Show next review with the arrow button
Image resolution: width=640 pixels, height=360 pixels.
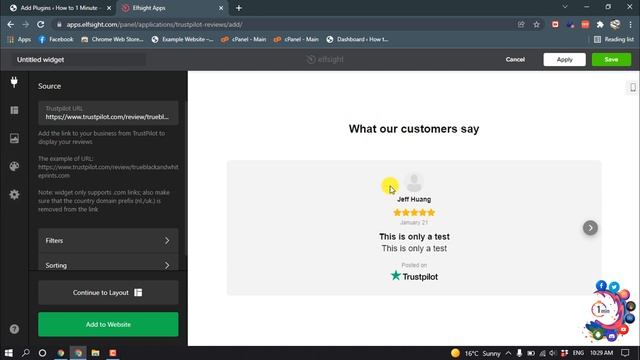pyautogui.click(x=590, y=228)
